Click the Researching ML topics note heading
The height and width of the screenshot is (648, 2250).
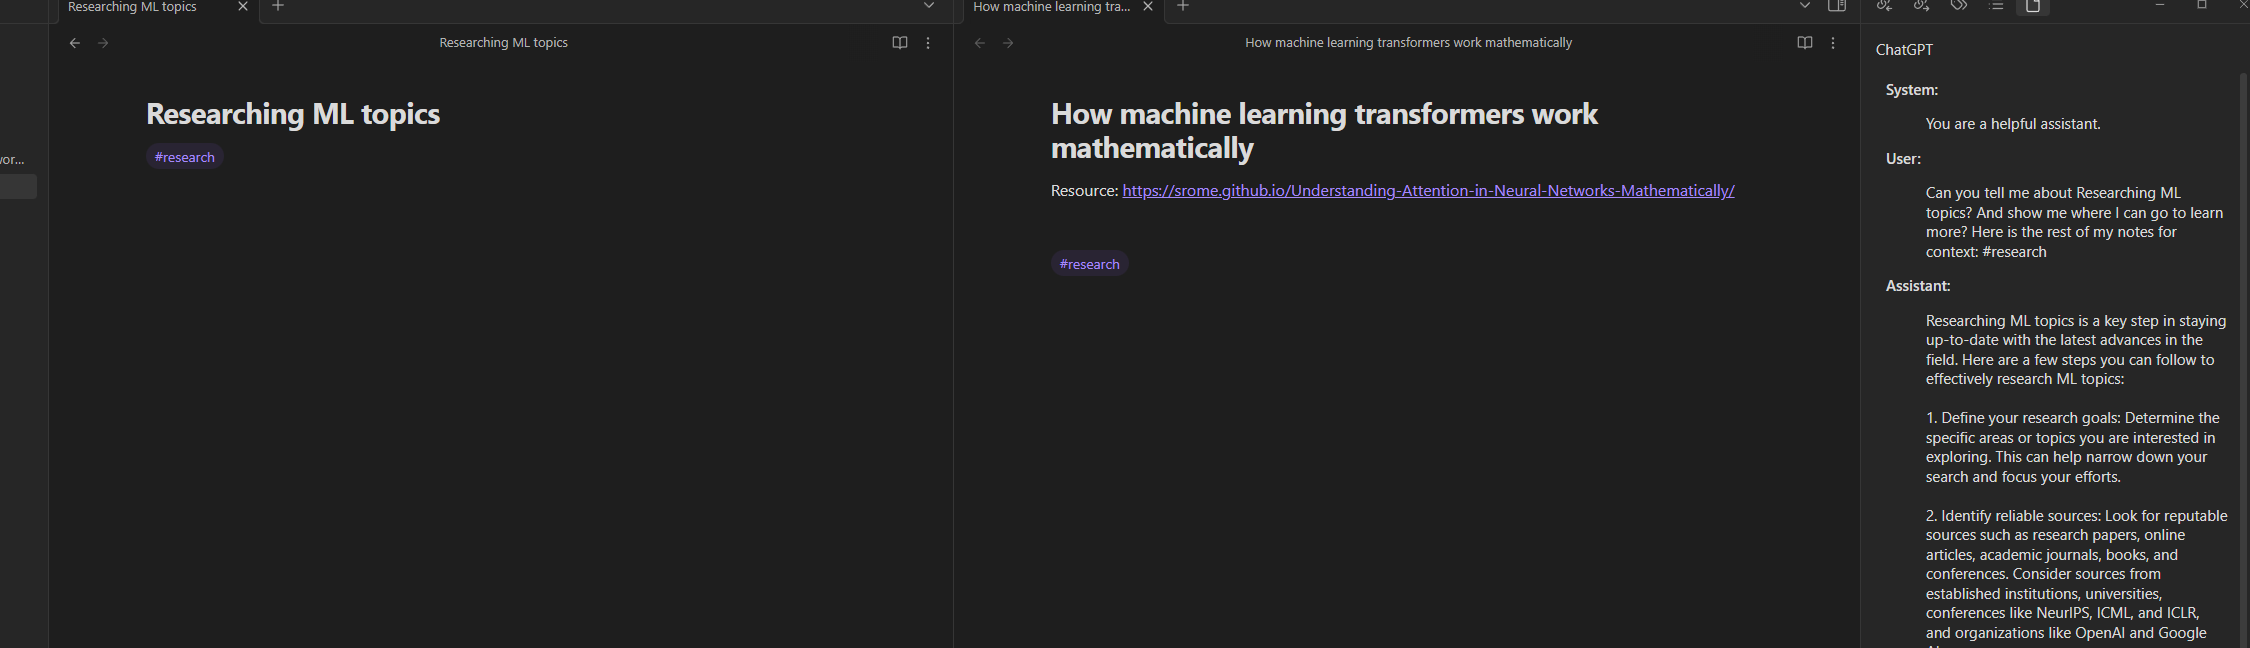click(293, 114)
